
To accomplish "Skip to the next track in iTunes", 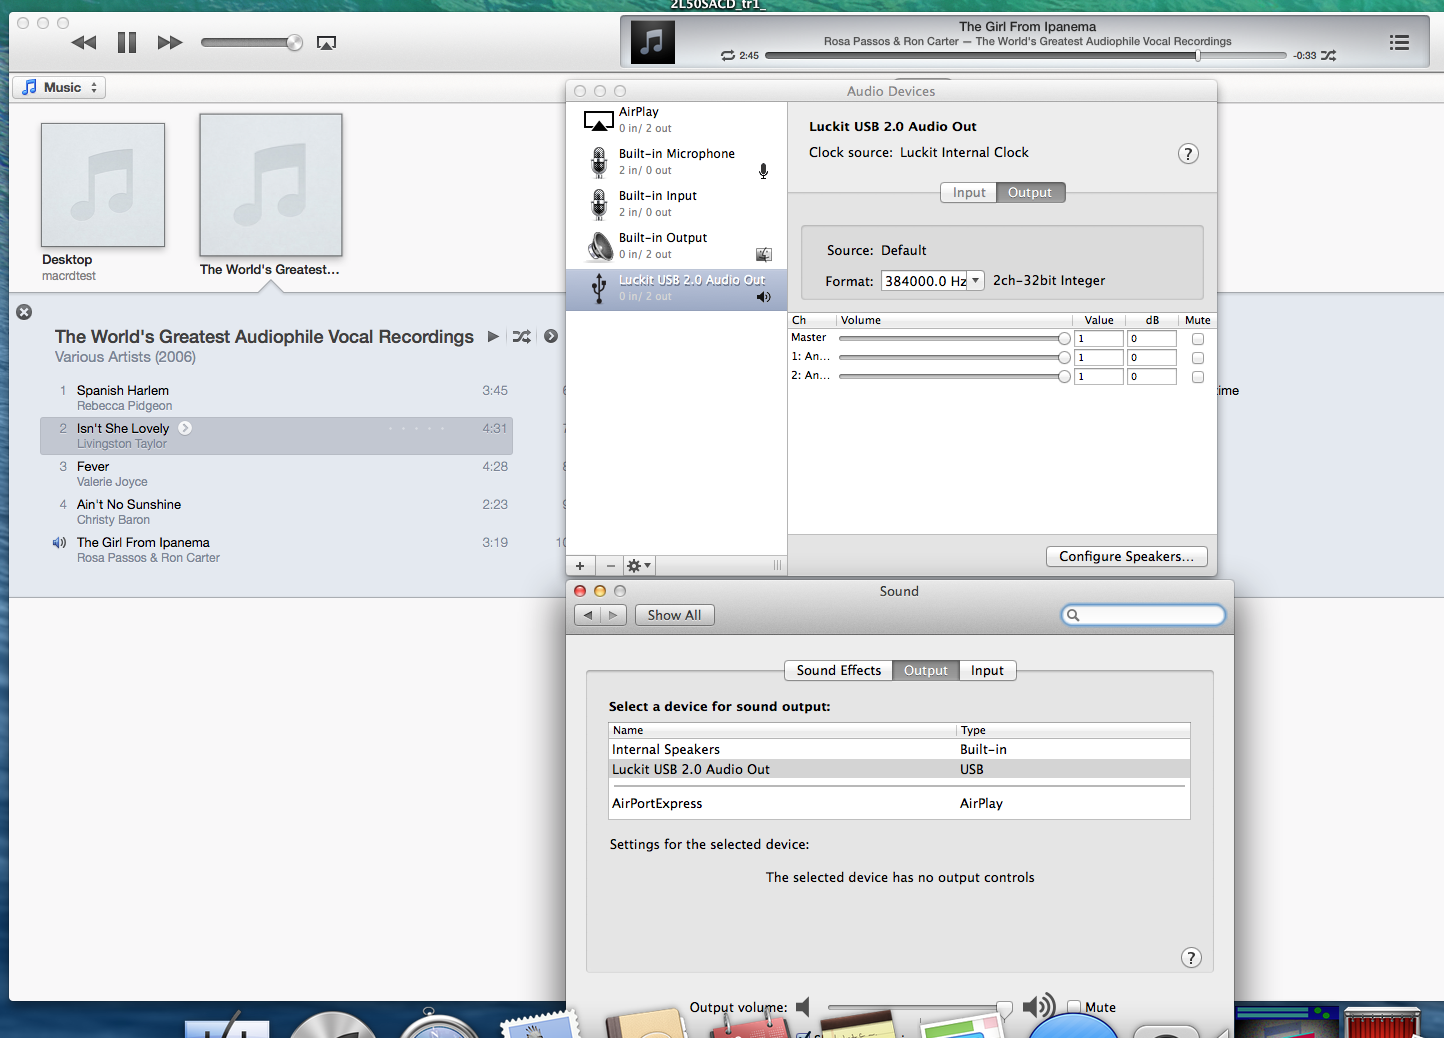I will [x=170, y=42].
